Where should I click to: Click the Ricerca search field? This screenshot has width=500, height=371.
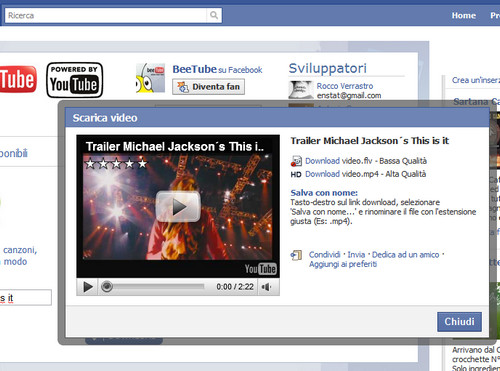click(106, 15)
